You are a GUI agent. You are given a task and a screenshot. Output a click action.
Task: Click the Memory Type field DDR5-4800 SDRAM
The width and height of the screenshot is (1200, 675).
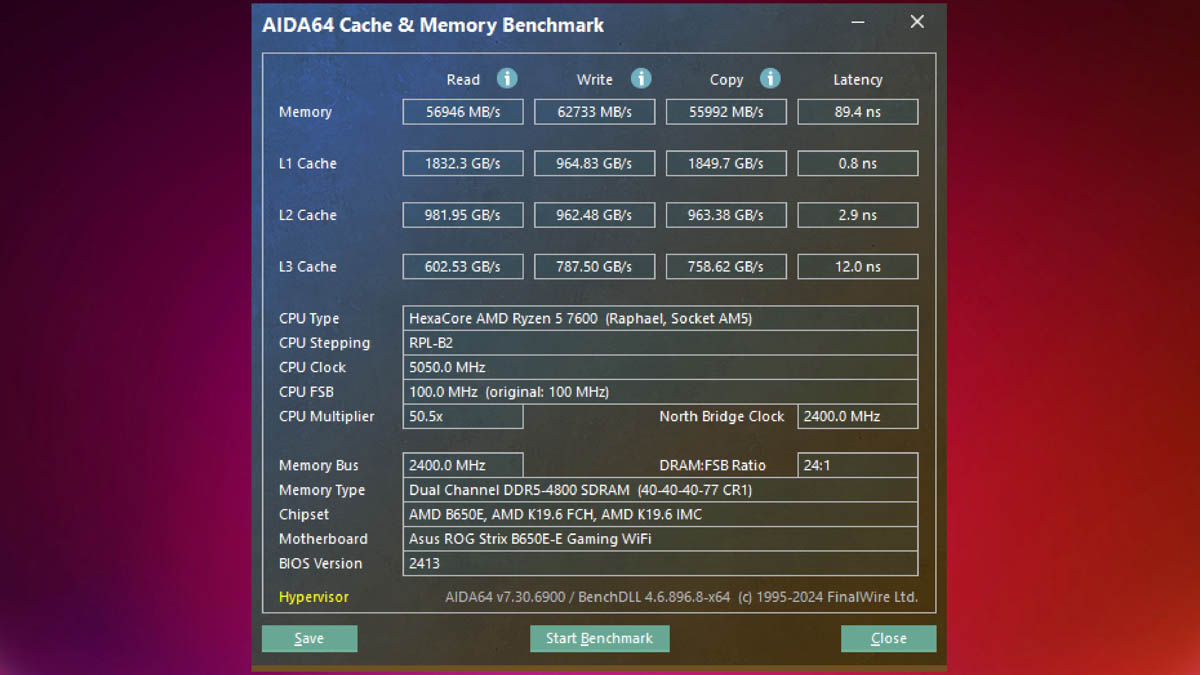pyautogui.click(x=660, y=490)
